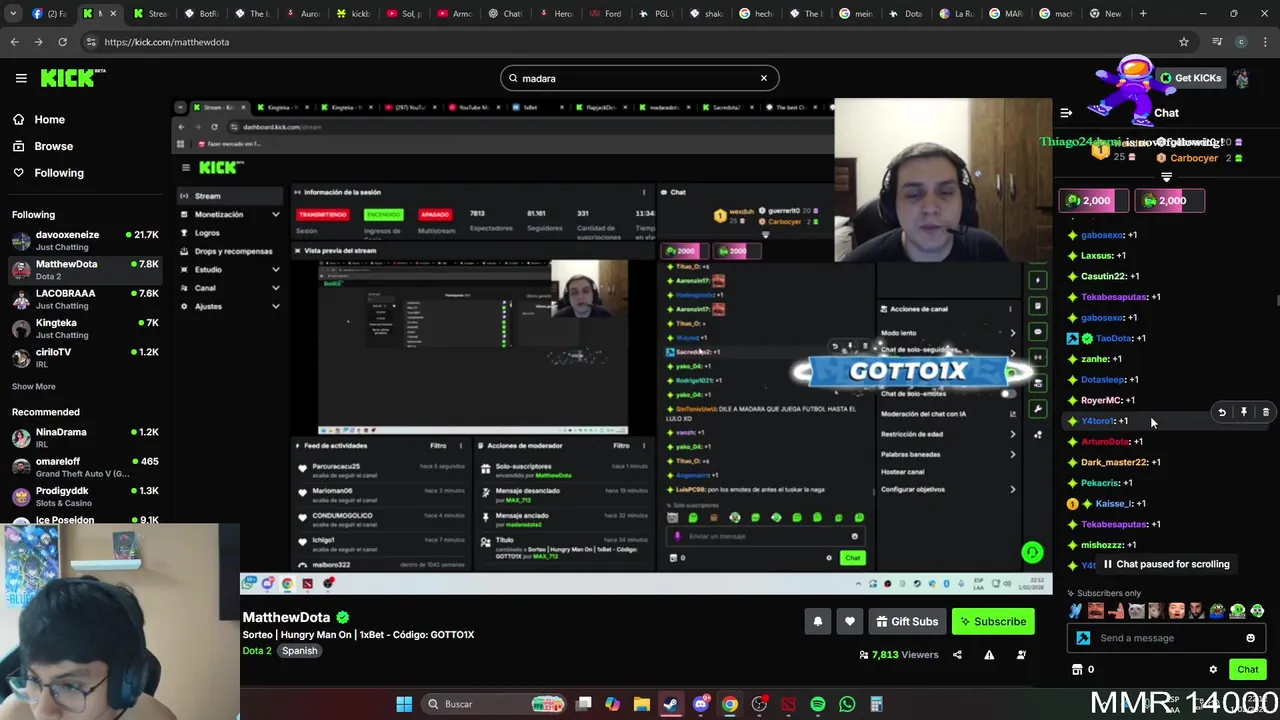Collapse the chat panel arrow icon
Image resolution: width=1280 pixels, height=720 pixels.
coord(1066,113)
